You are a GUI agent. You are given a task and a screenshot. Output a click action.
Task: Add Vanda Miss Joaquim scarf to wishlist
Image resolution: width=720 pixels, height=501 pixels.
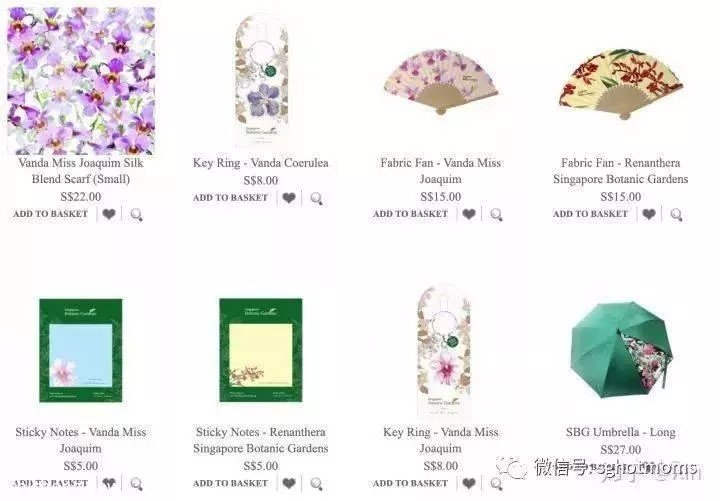point(109,214)
